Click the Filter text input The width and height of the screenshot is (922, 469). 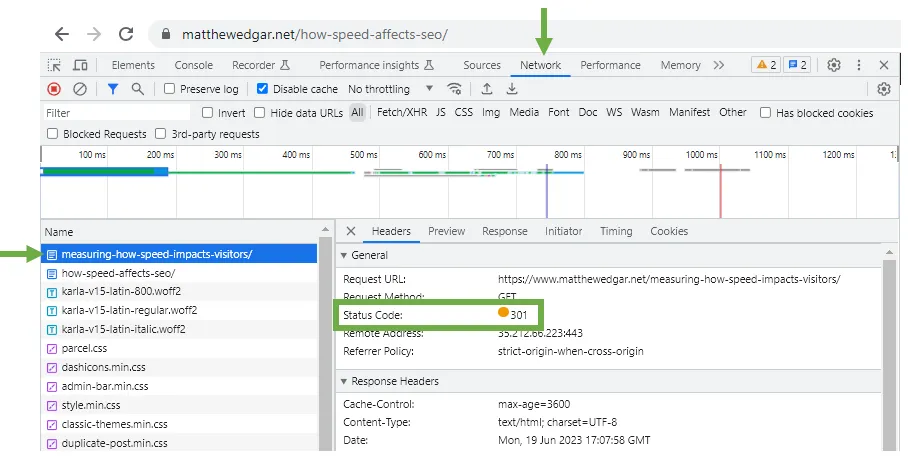click(116, 112)
